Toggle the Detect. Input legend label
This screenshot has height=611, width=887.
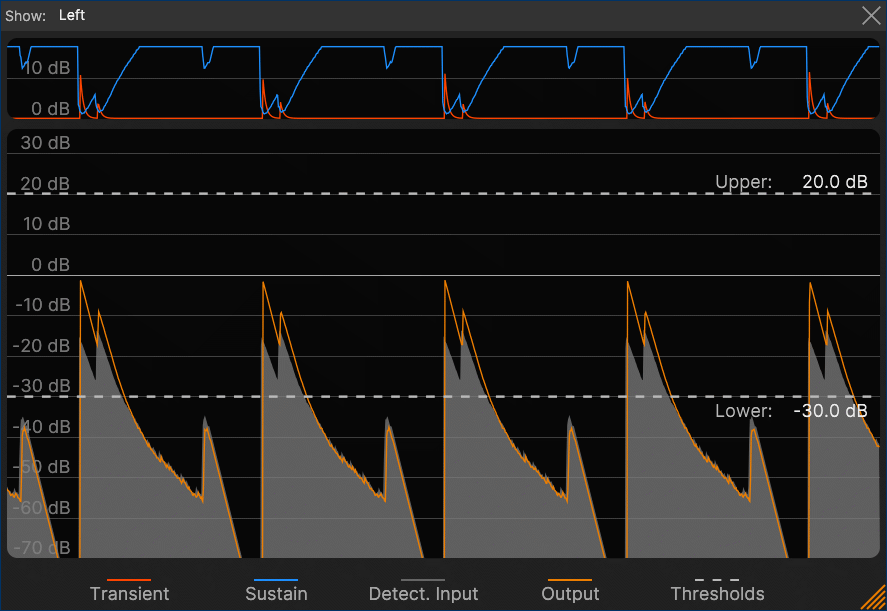coord(423,594)
